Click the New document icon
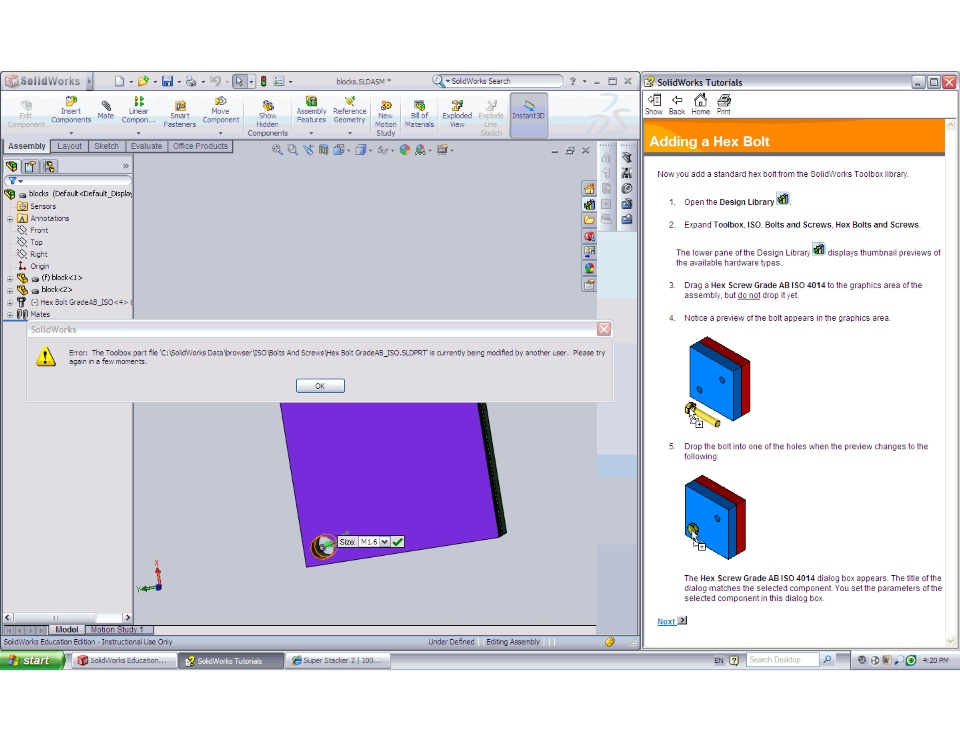 tap(119, 81)
